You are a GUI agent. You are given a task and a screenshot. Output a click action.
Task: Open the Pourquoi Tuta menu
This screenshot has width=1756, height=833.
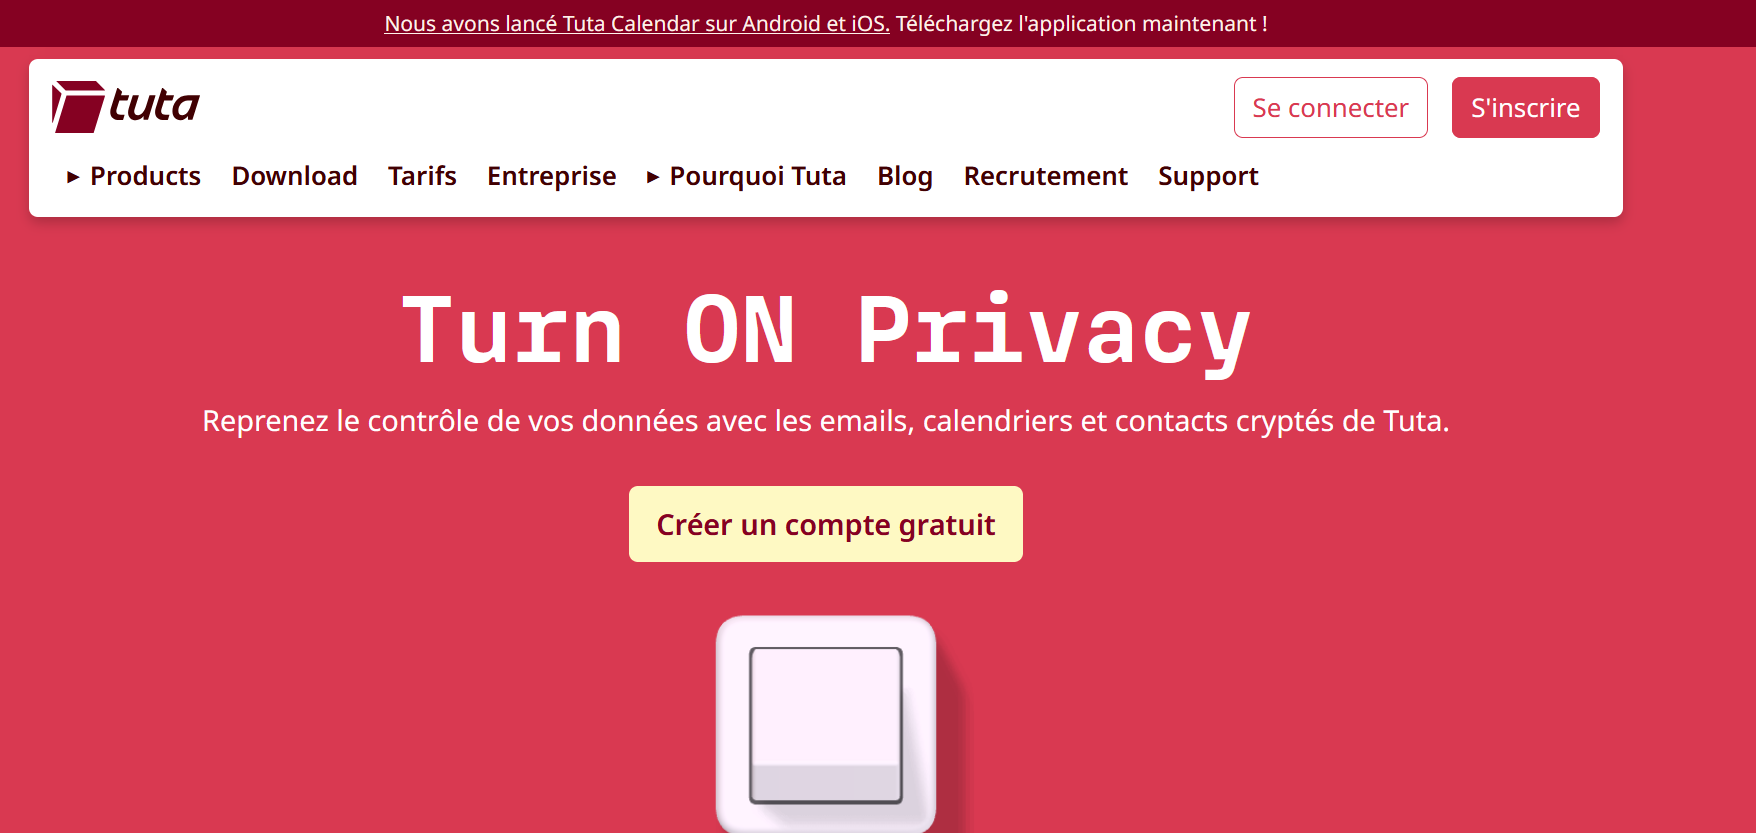757,176
